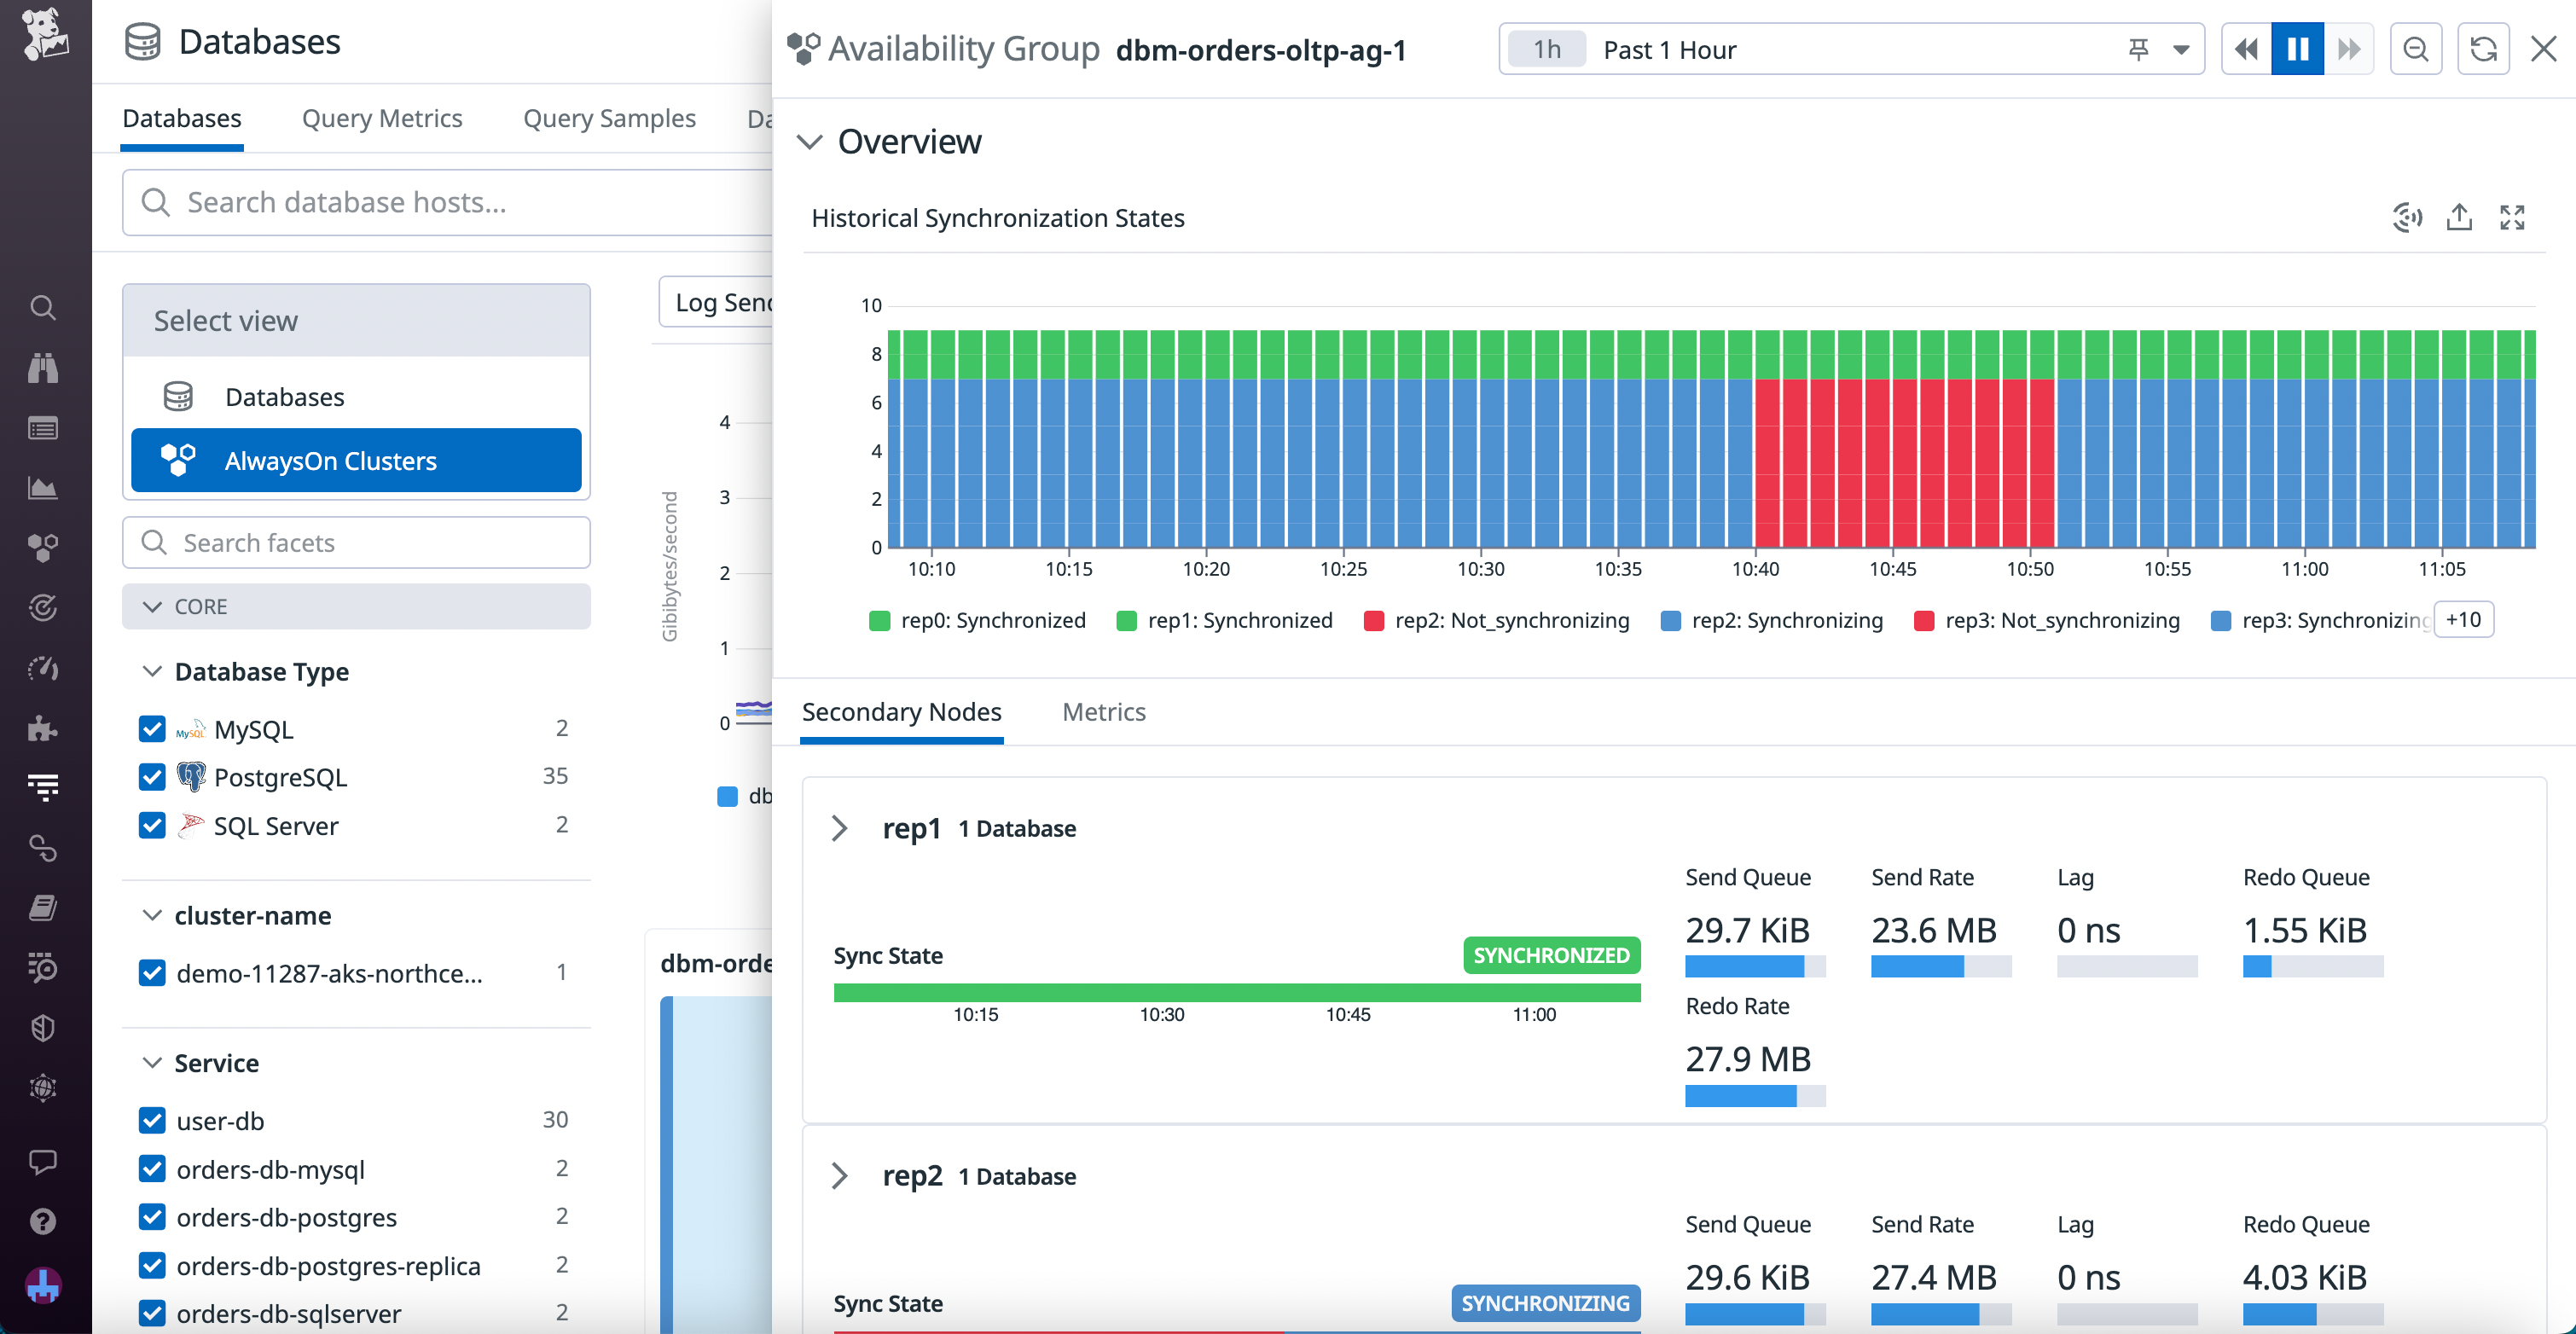Uncheck the MySQL database type filter

coord(152,728)
